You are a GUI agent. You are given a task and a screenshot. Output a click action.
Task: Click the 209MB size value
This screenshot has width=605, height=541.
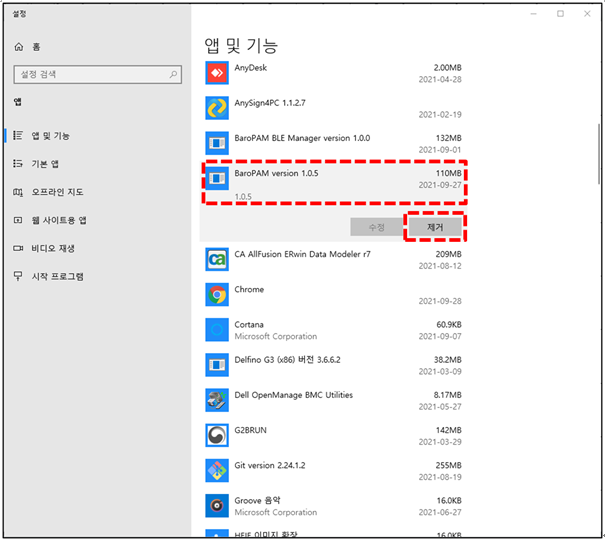(448, 254)
